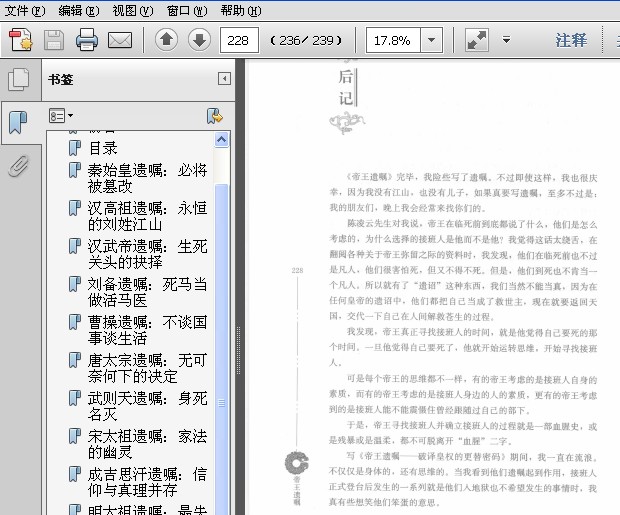Click bookmark icon beside 汉武帝遗嘱
This screenshot has height=515, width=620.
(x=74, y=246)
